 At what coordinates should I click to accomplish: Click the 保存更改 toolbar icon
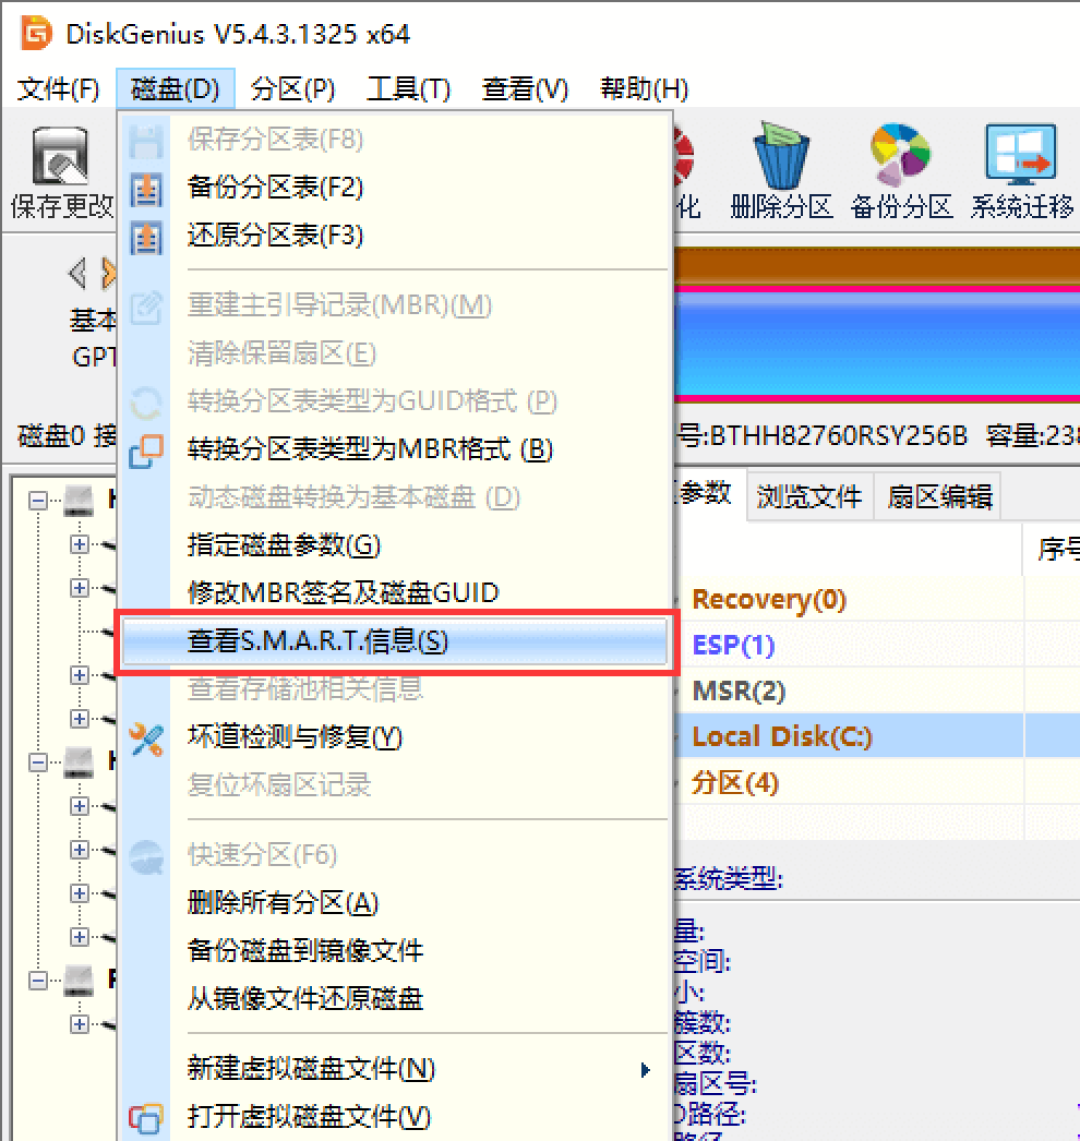pyautogui.click(x=60, y=156)
